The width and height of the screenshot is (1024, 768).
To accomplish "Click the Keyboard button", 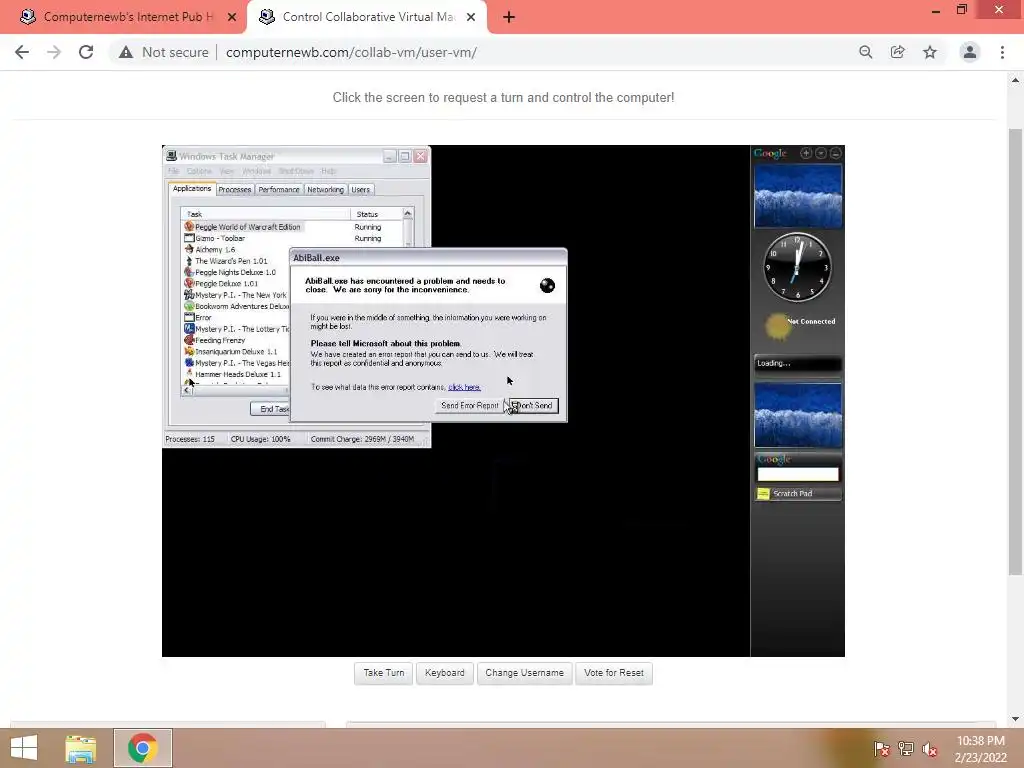I will [x=445, y=673].
